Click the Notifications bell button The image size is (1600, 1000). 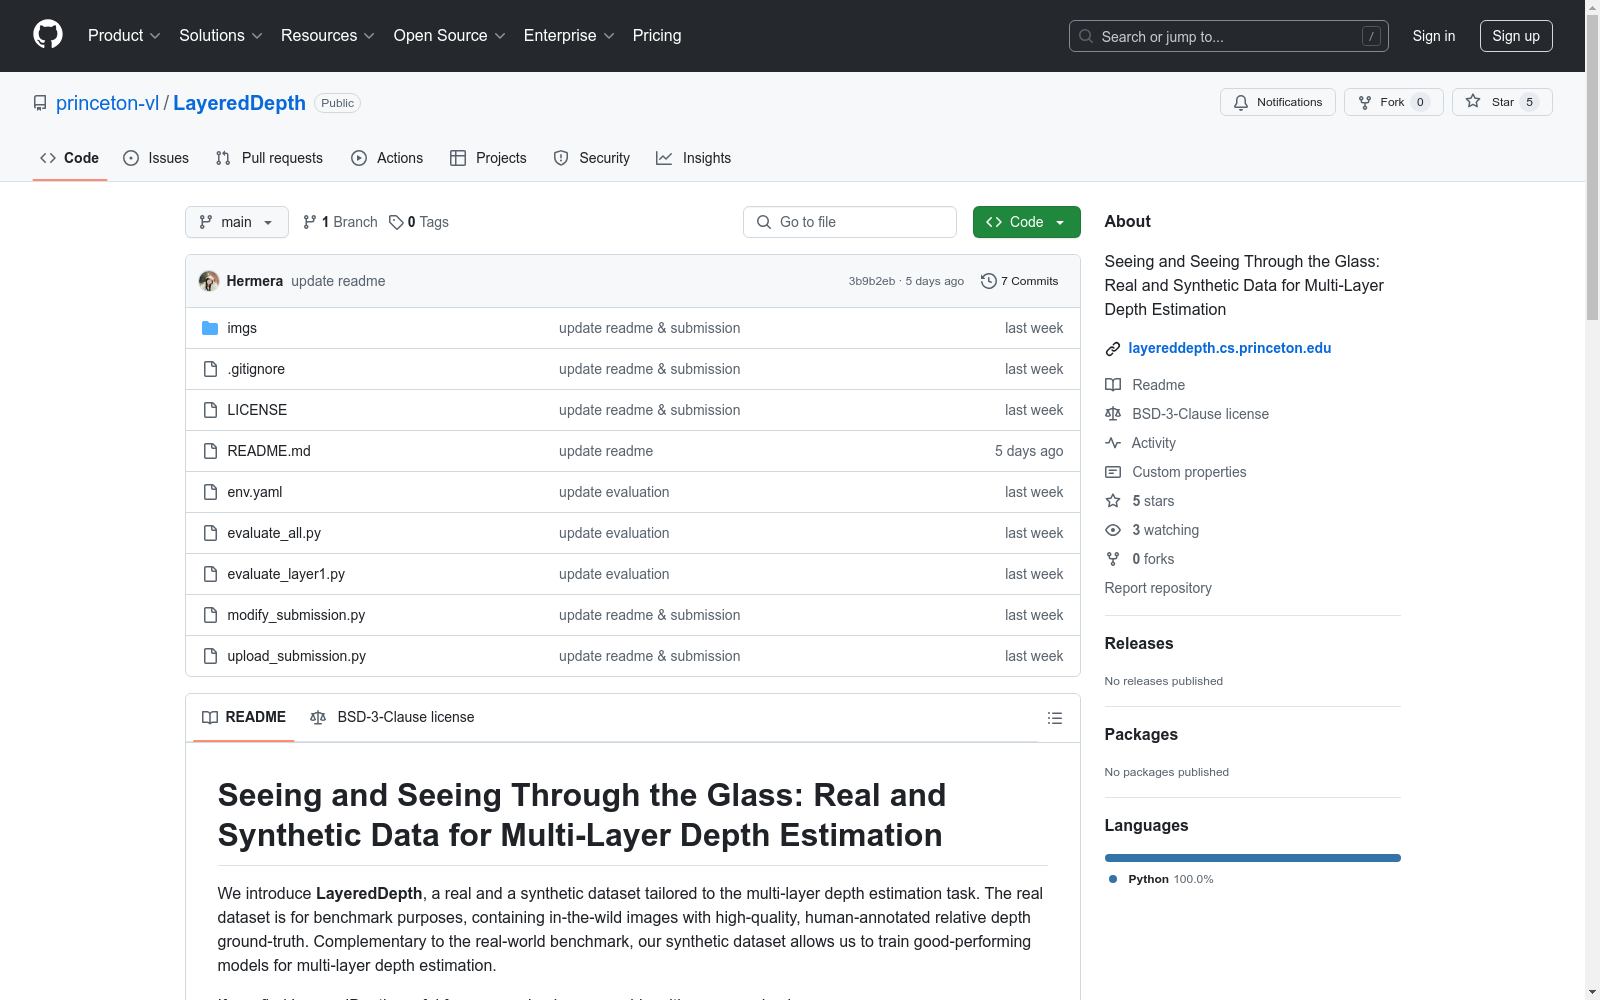point(1277,102)
